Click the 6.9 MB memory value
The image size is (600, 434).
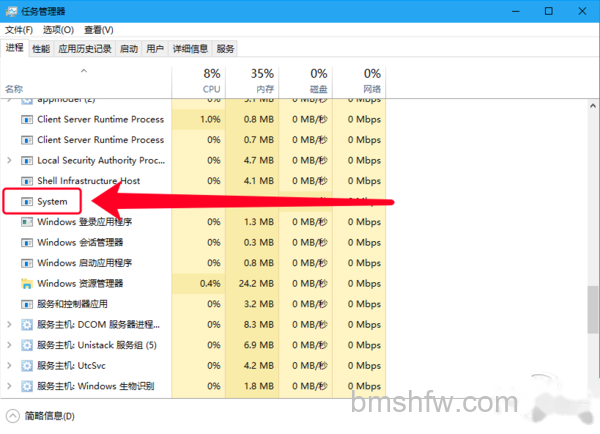coord(259,345)
